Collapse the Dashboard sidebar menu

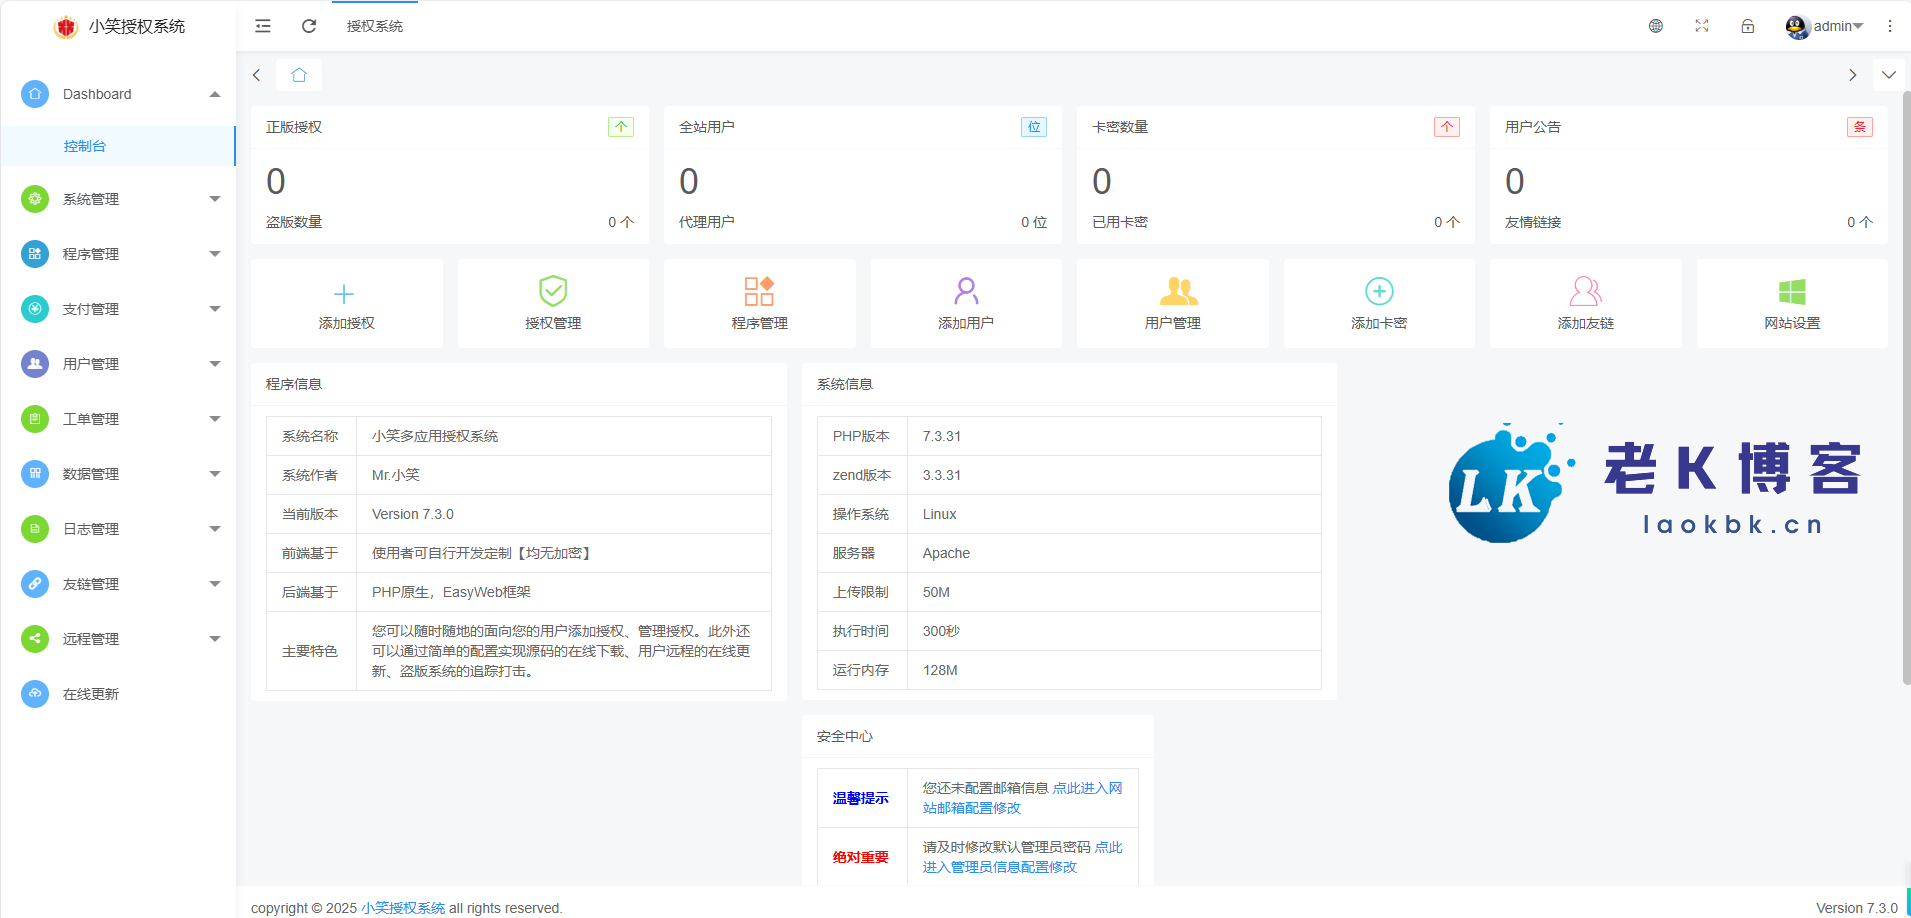pyautogui.click(x=118, y=94)
